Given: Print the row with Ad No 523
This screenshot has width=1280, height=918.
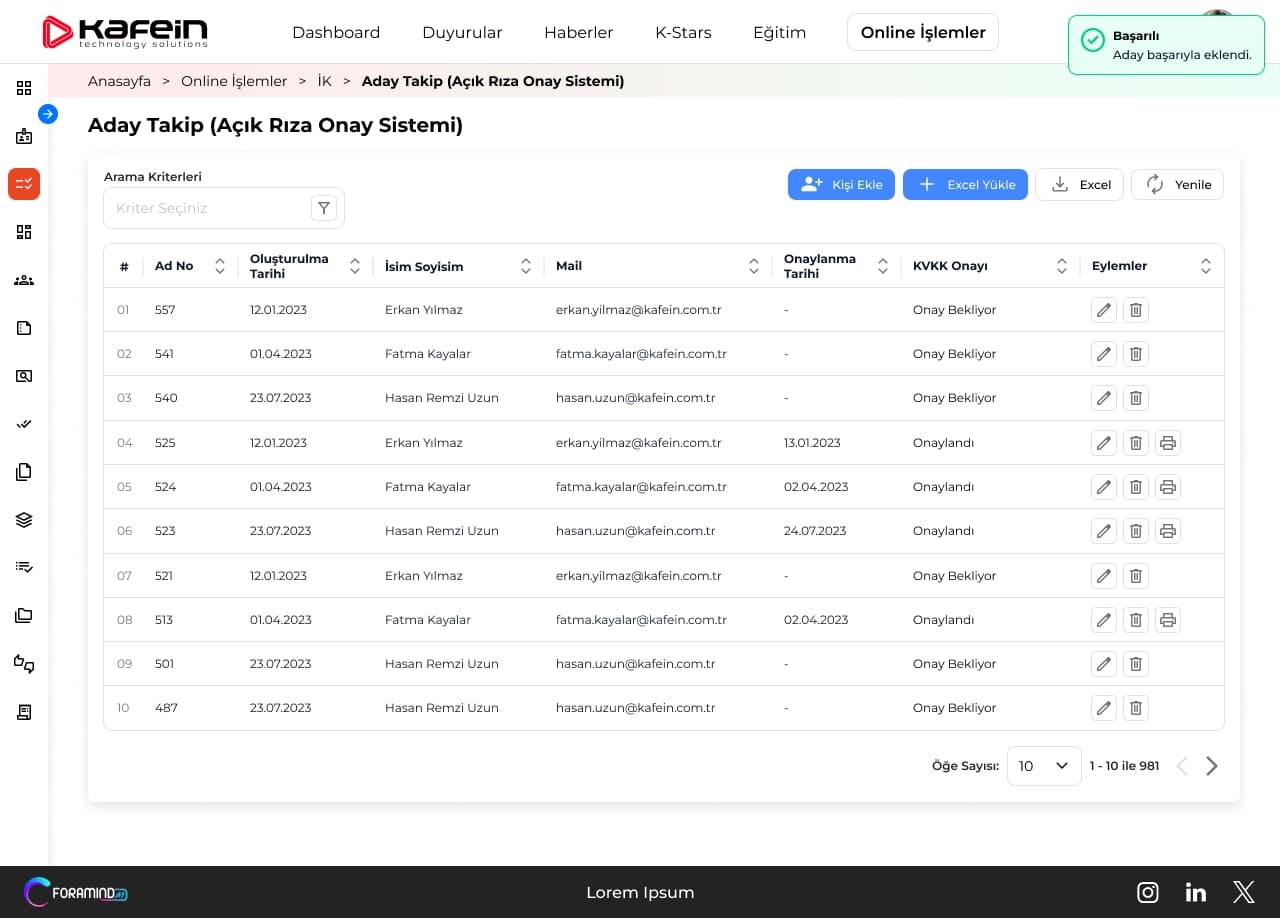Looking at the screenshot, I should (x=1168, y=531).
